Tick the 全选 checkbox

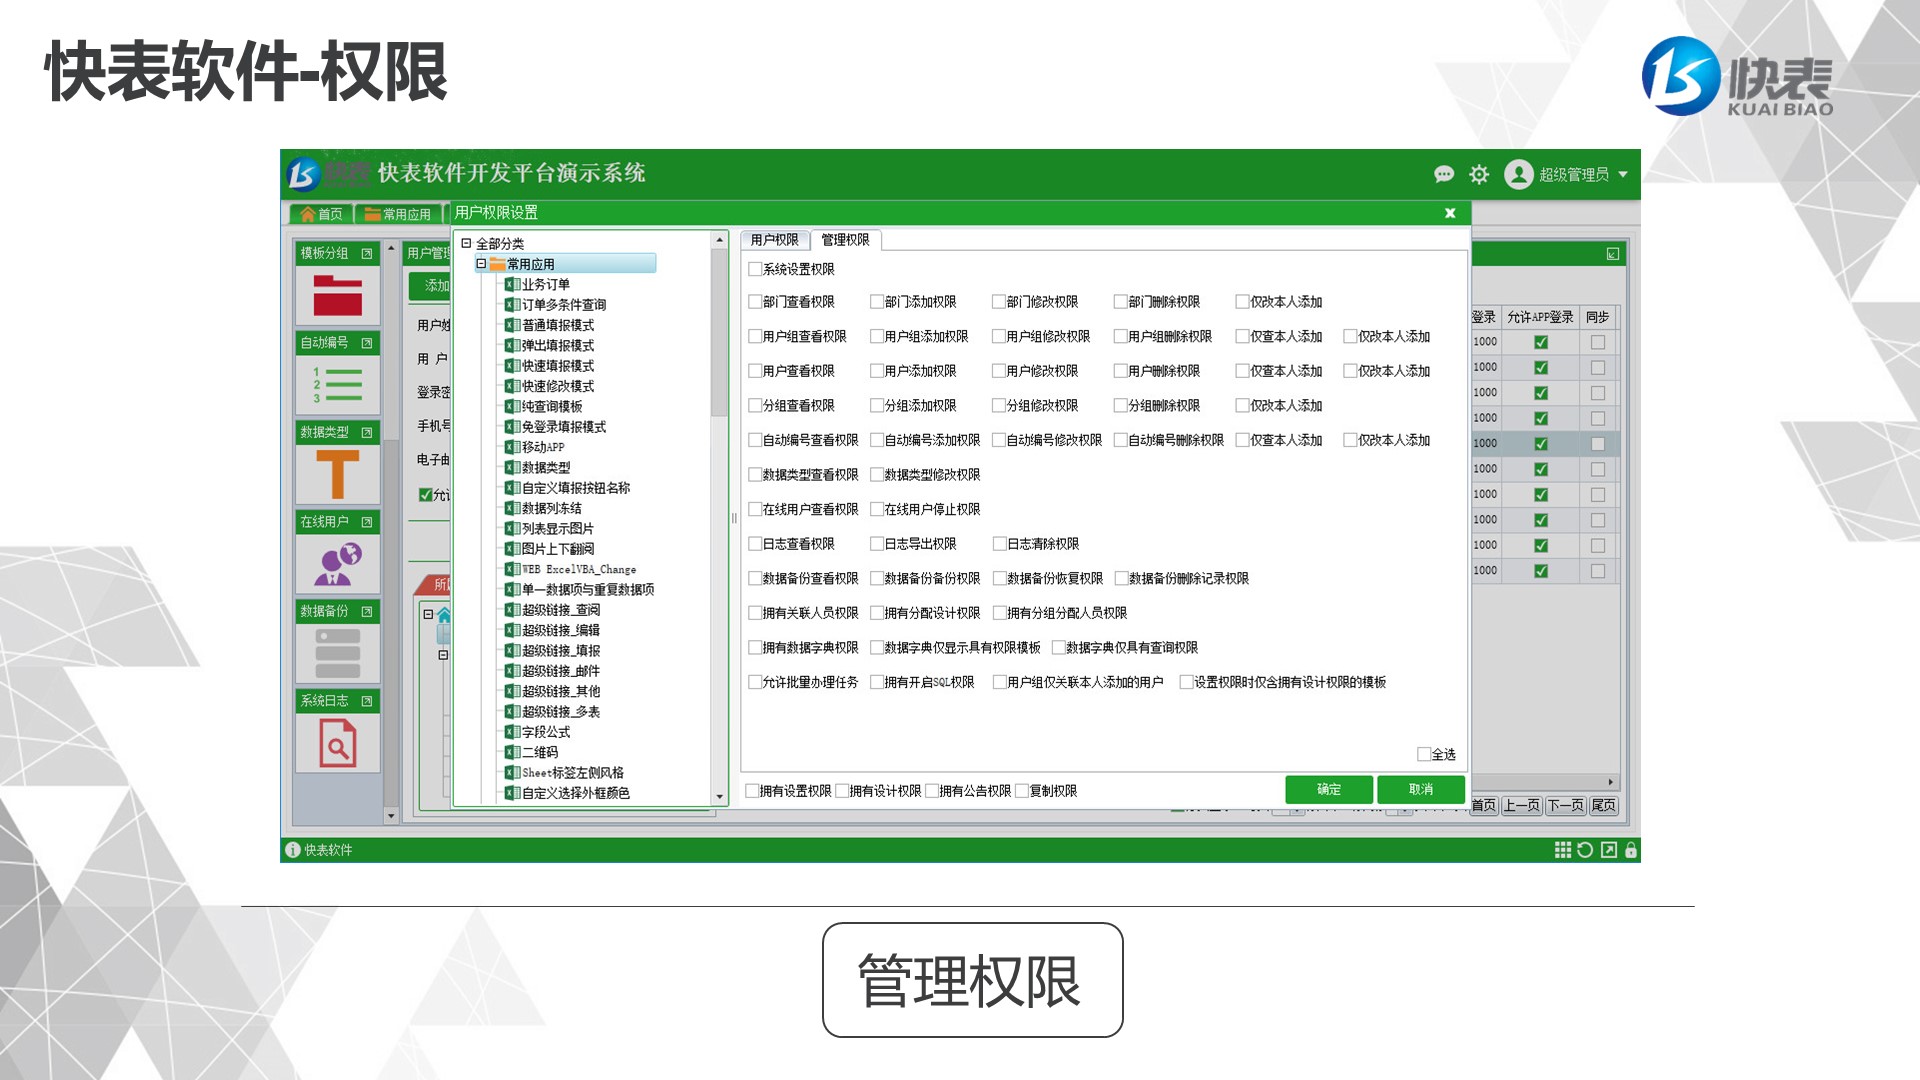coord(1424,754)
